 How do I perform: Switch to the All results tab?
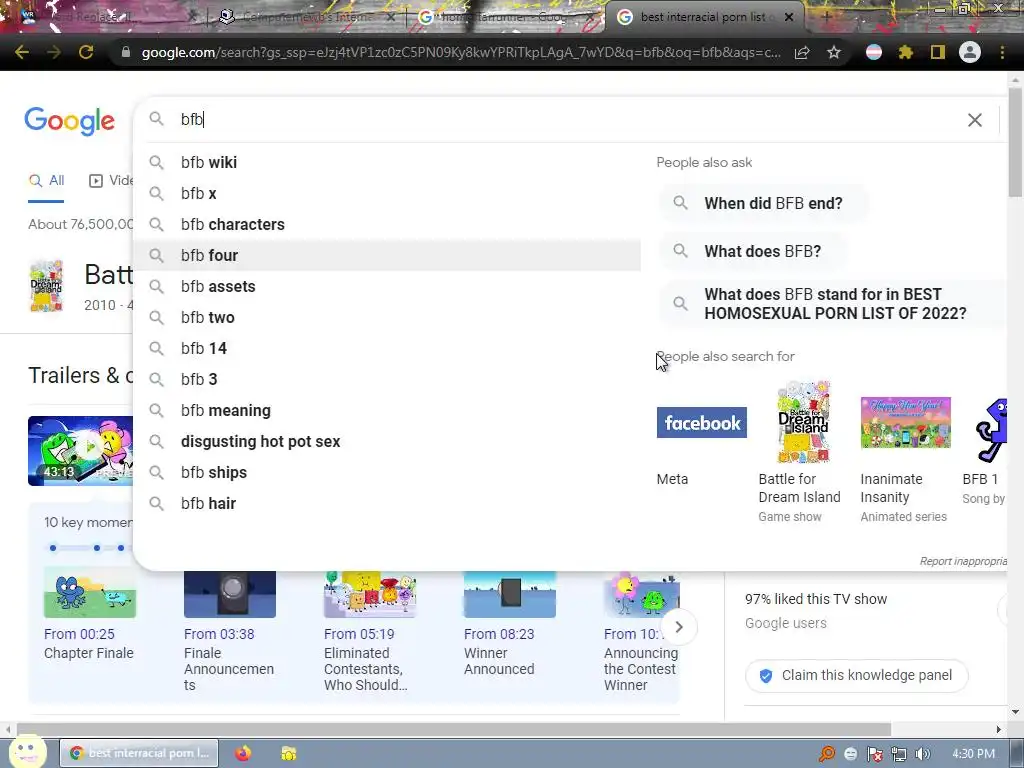coord(46,181)
